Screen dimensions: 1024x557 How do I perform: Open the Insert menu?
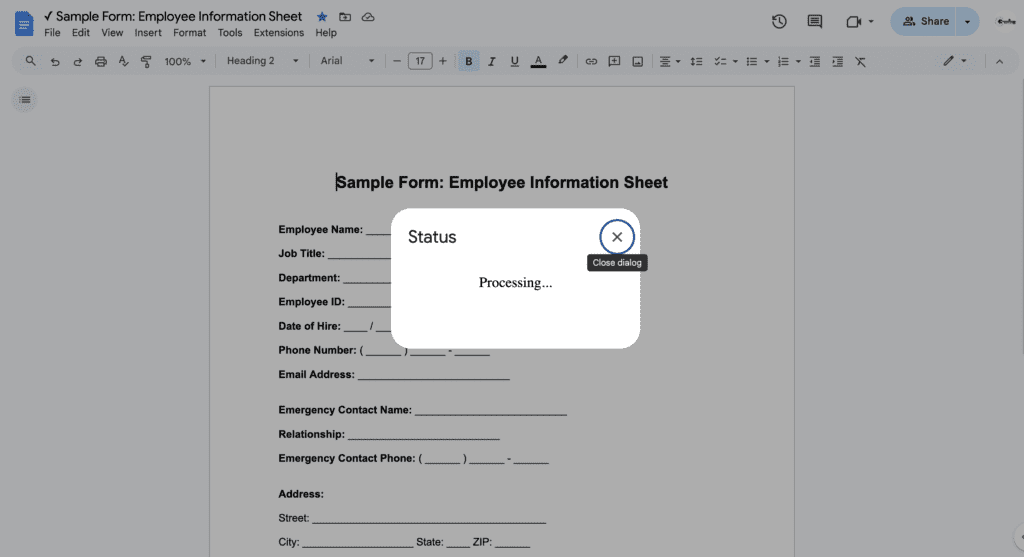(148, 33)
